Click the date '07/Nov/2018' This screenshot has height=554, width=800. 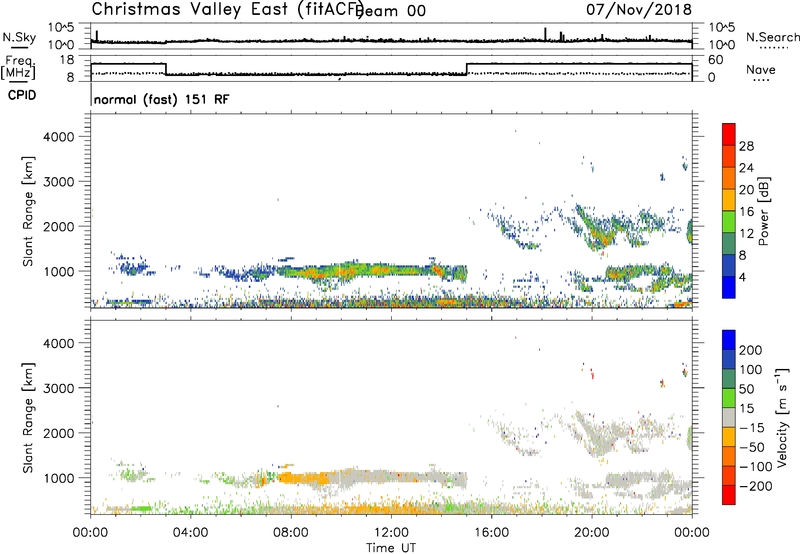(639, 9)
